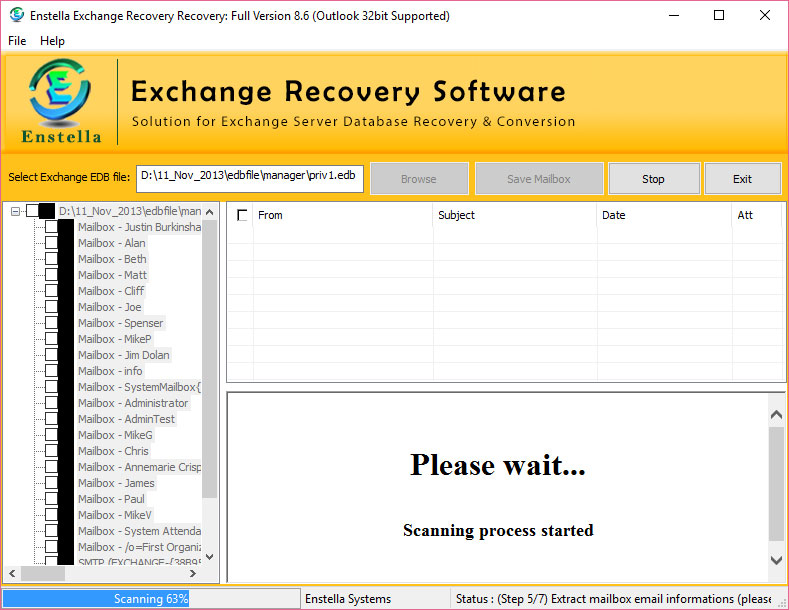
Task: Click the preview pane scroll down arrow
Action: click(x=776, y=560)
